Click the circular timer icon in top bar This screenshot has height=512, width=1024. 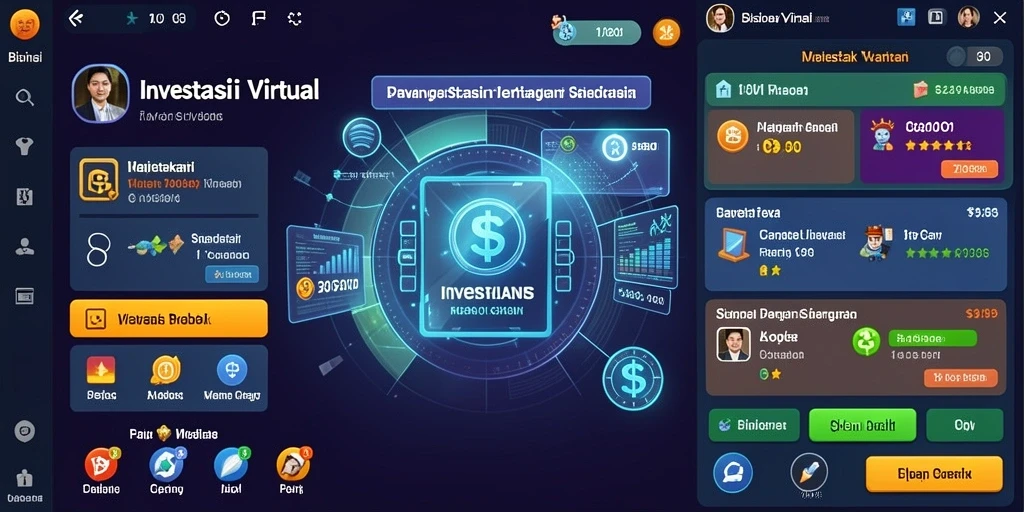(x=222, y=18)
